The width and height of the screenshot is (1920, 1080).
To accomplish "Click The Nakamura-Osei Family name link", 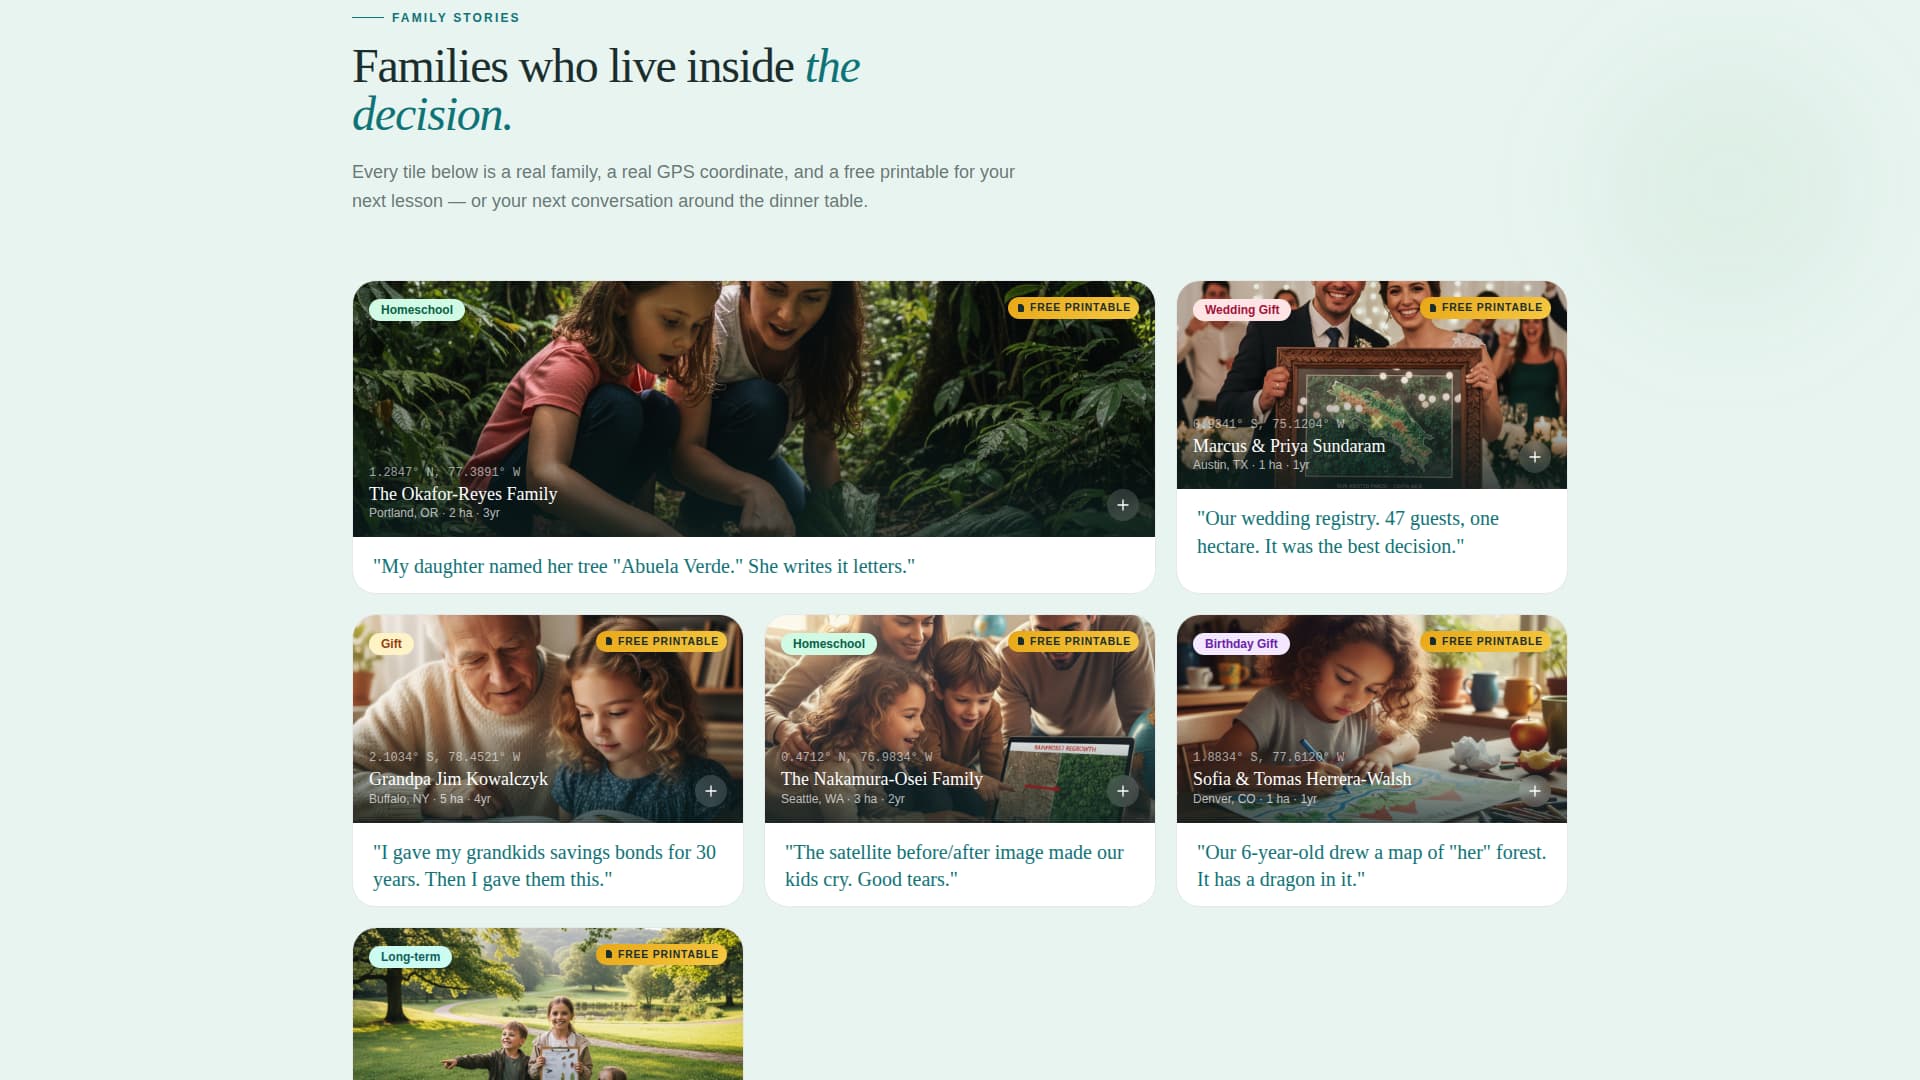I will [881, 779].
